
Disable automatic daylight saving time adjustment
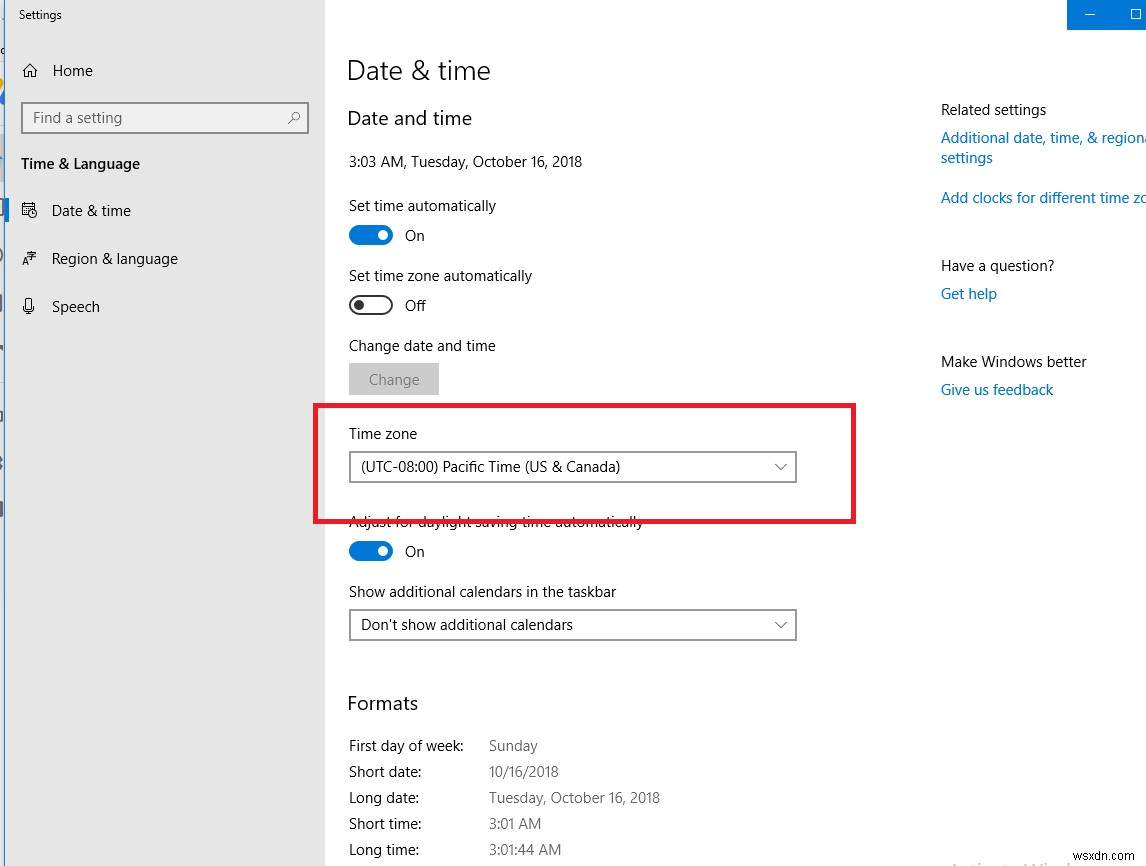click(x=371, y=551)
